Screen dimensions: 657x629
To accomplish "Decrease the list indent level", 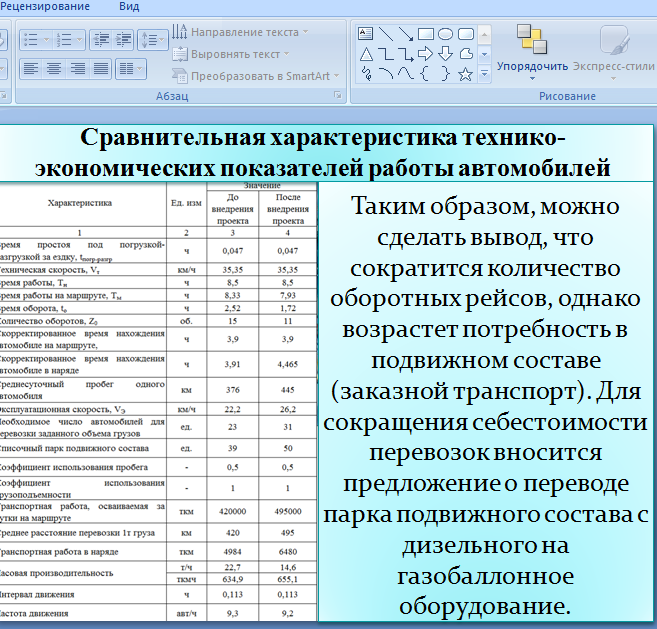I will (x=101, y=40).
